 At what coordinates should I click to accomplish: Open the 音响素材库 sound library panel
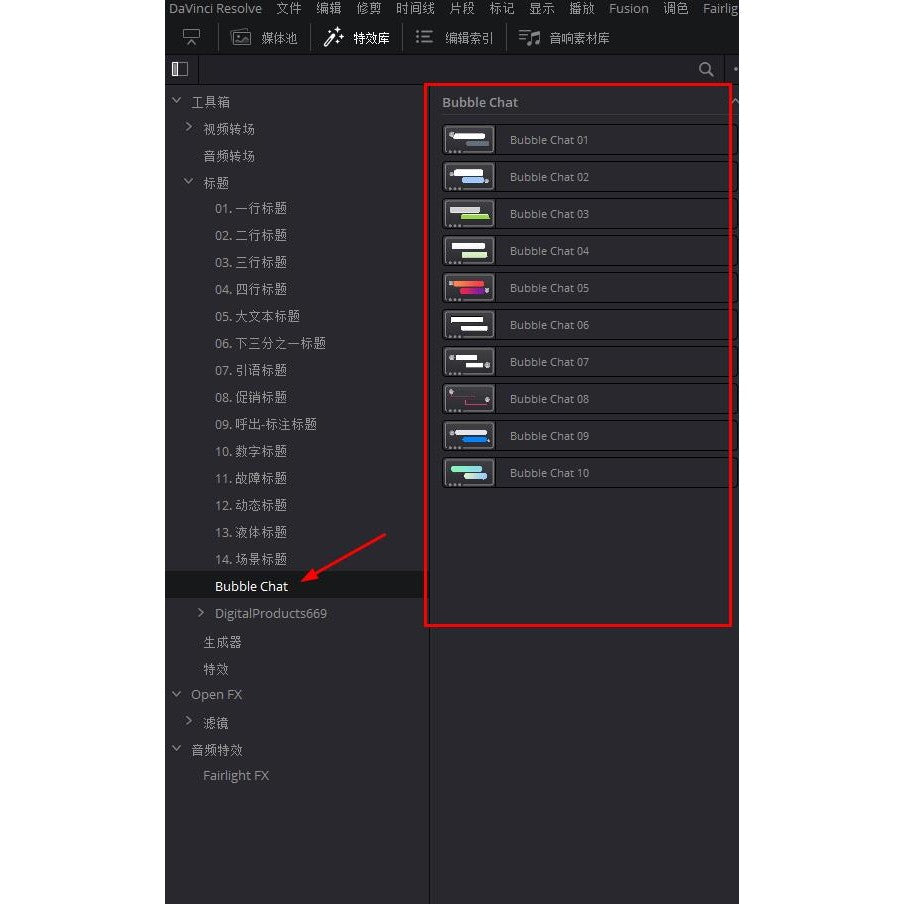563,38
